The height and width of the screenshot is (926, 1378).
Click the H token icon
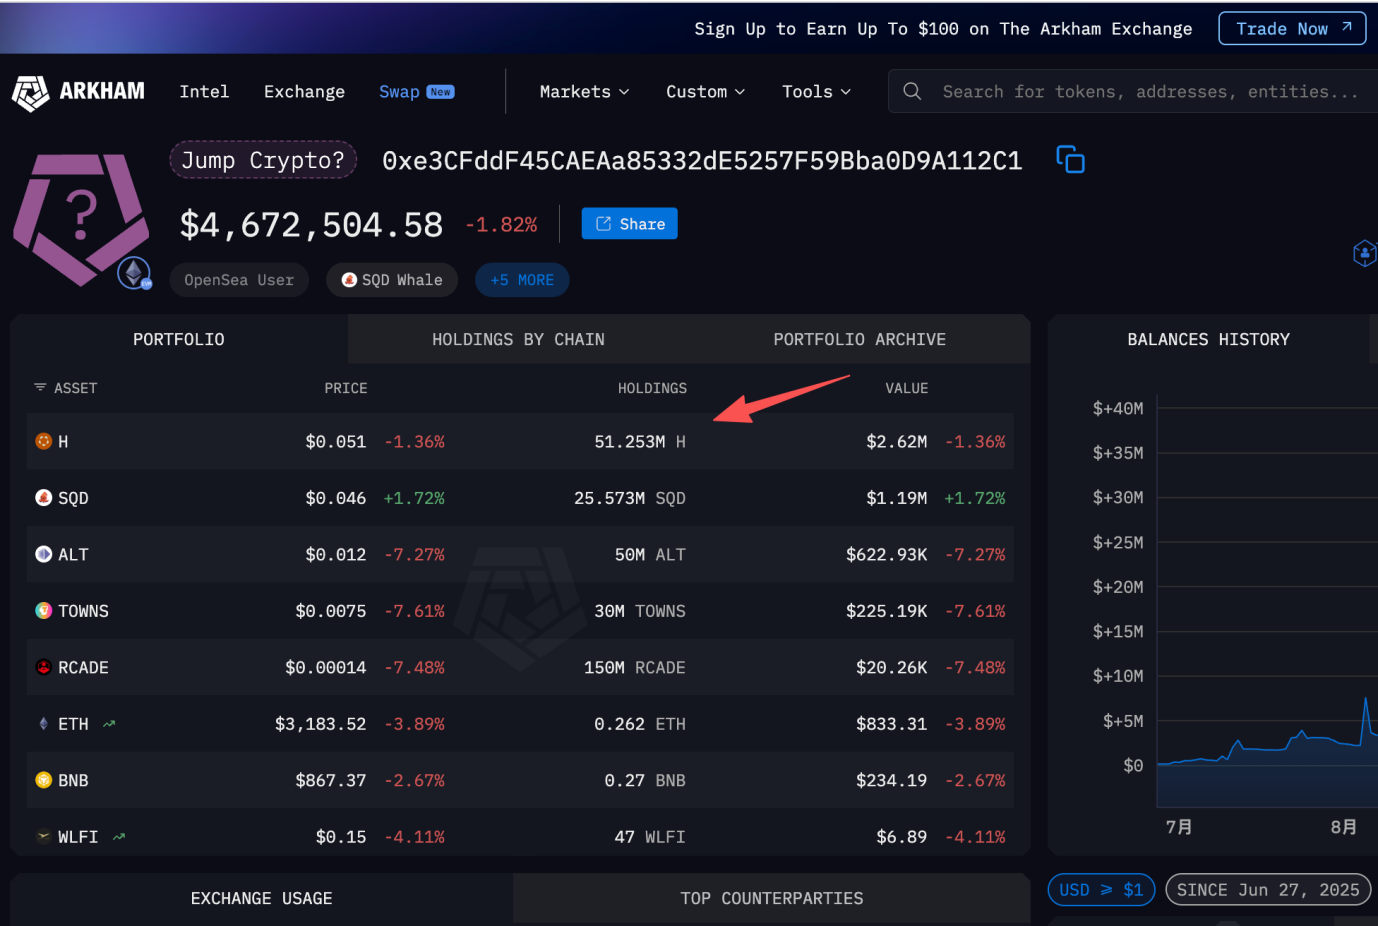coord(44,441)
